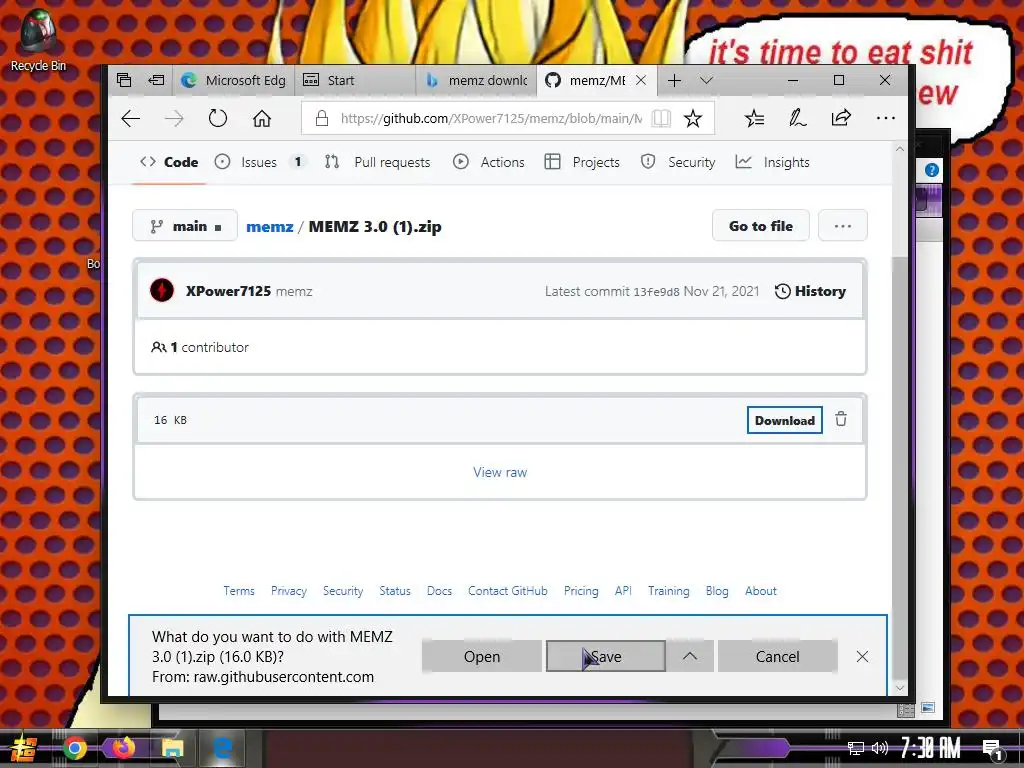
Task: Click Save in the download prompt
Action: (x=605, y=656)
